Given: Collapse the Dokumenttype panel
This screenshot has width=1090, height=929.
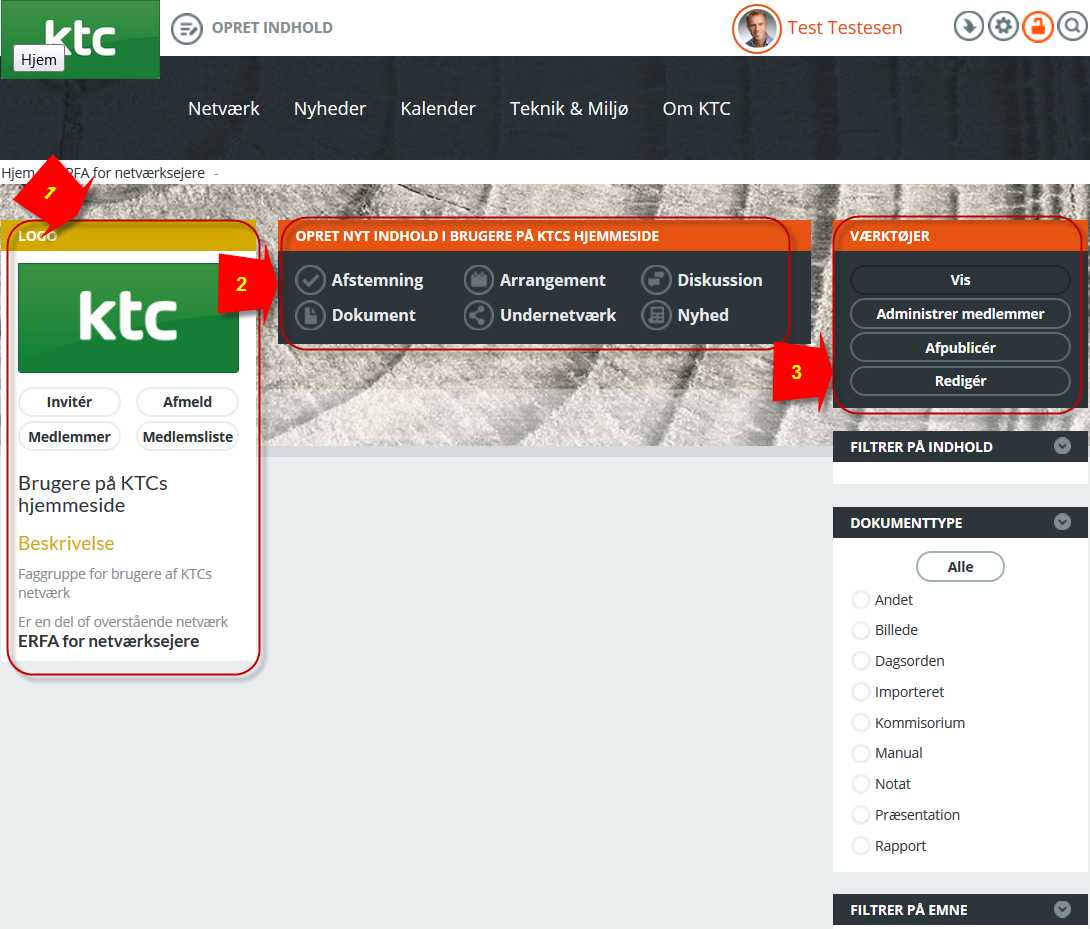Looking at the screenshot, I should tap(1062, 522).
